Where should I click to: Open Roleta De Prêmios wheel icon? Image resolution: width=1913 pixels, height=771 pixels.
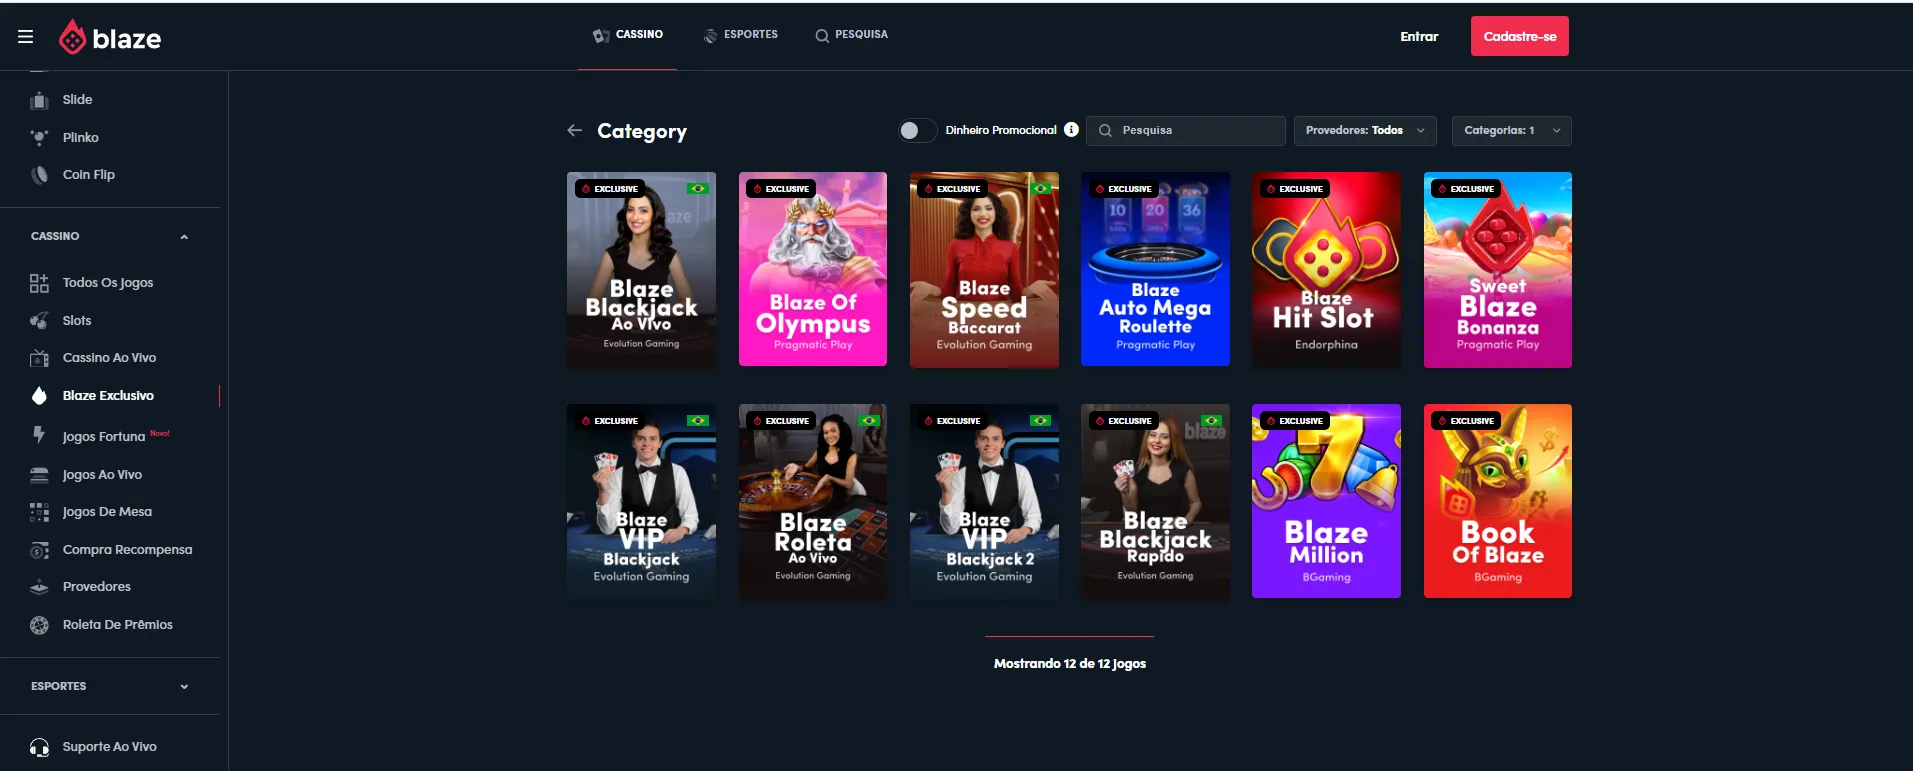coord(39,625)
